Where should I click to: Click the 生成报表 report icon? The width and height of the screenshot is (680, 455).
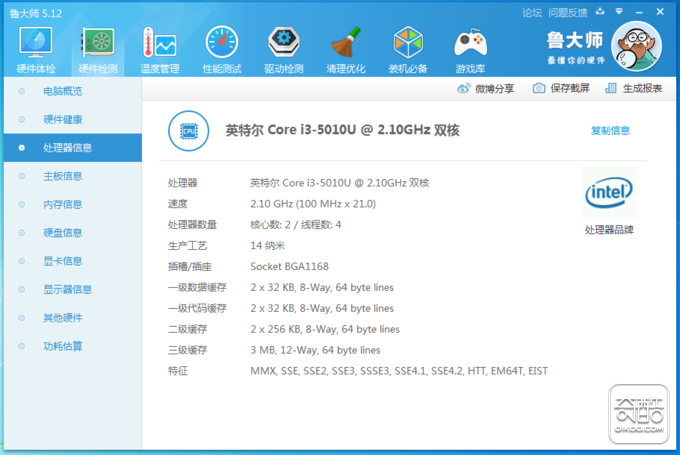tap(611, 88)
